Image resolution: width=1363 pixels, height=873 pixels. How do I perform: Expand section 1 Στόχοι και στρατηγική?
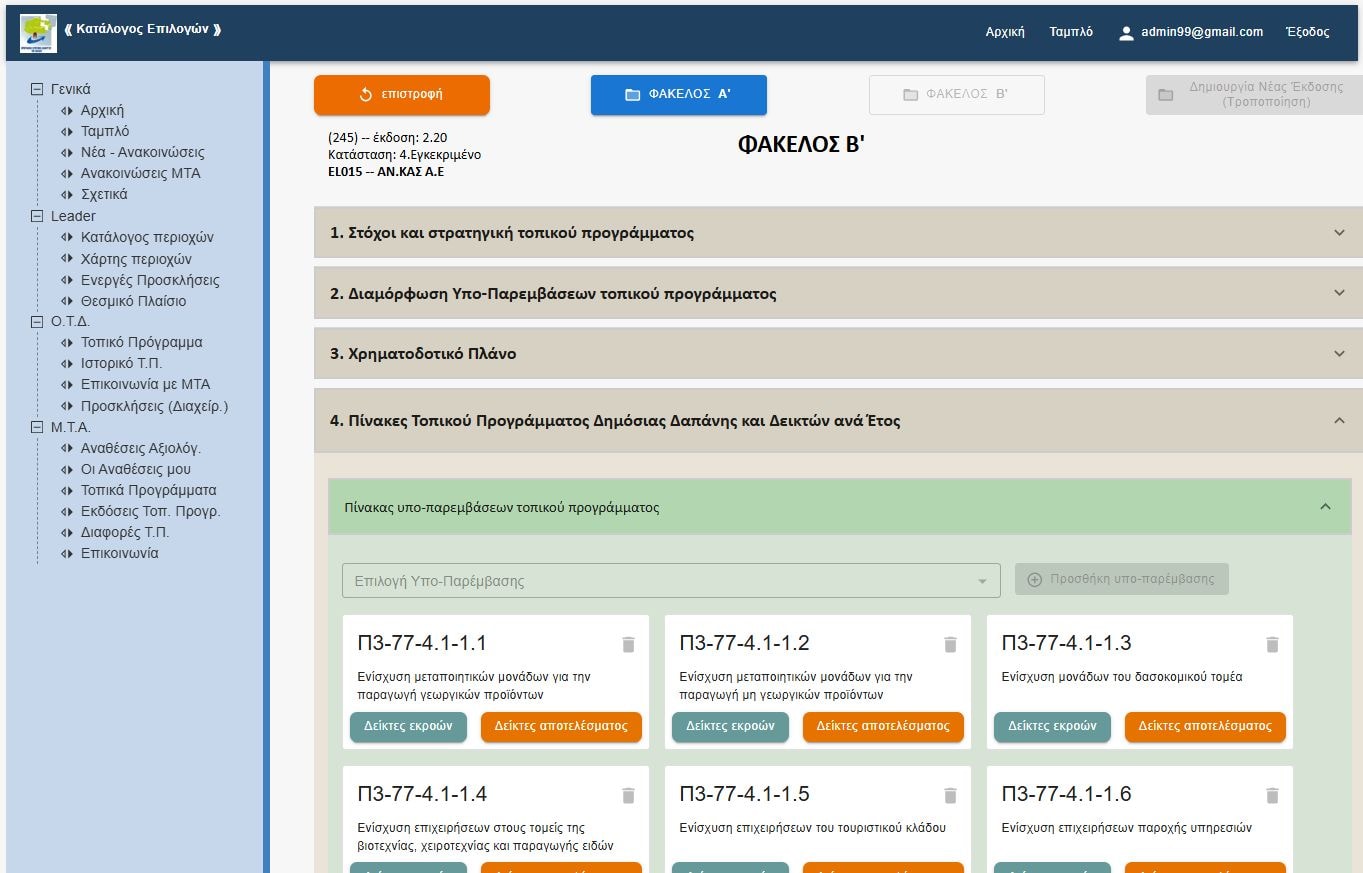(x=1339, y=233)
